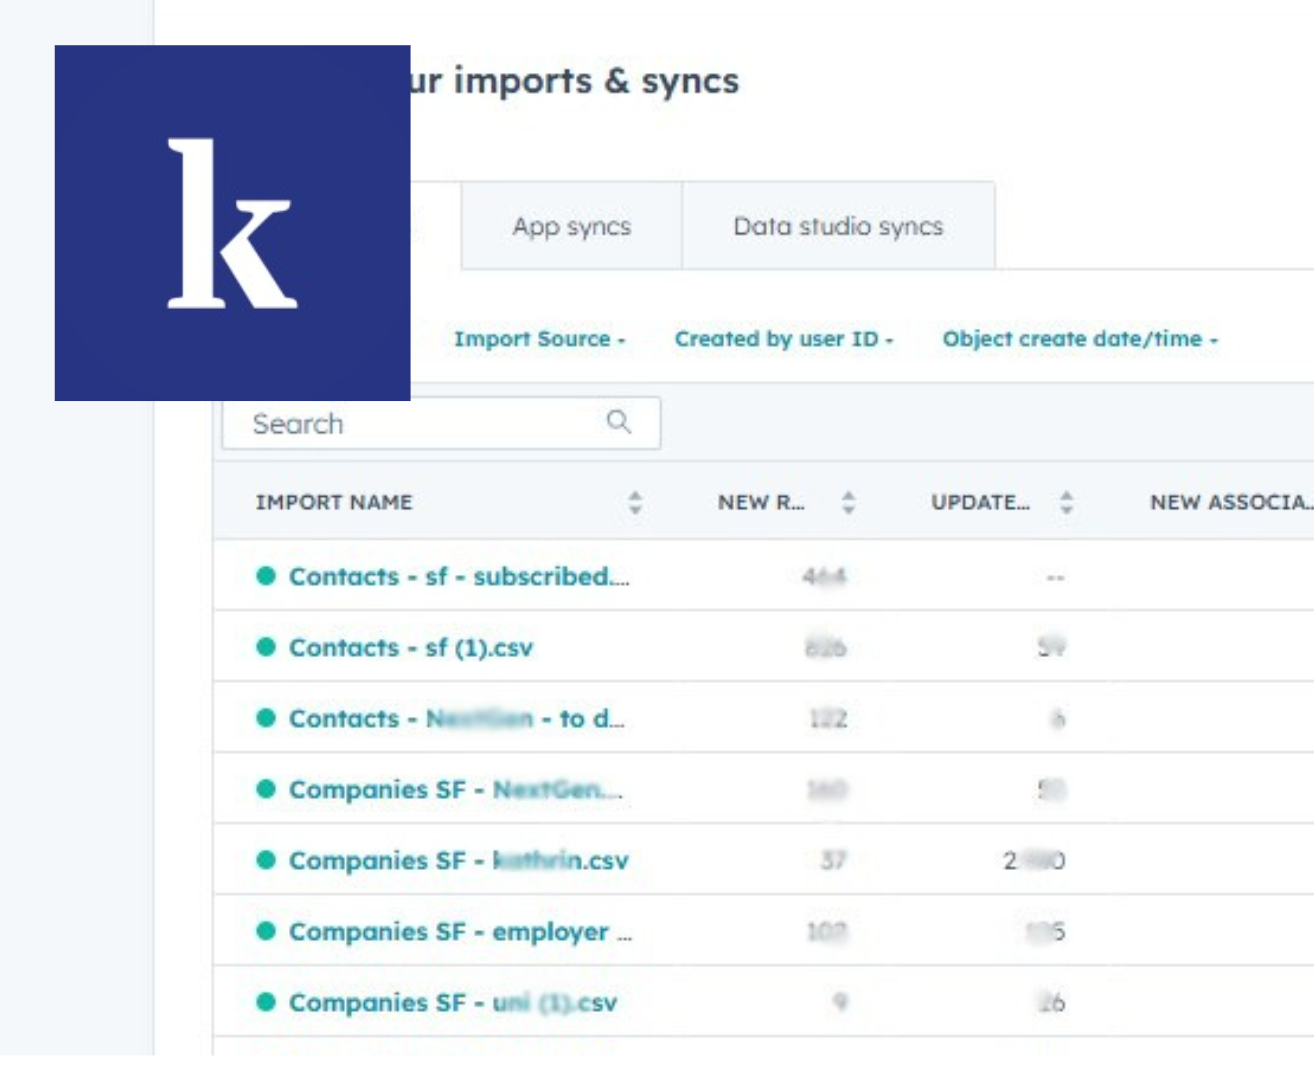Click the UPDATE... column header text
The width and height of the screenshot is (1314, 1074).
point(980,502)
